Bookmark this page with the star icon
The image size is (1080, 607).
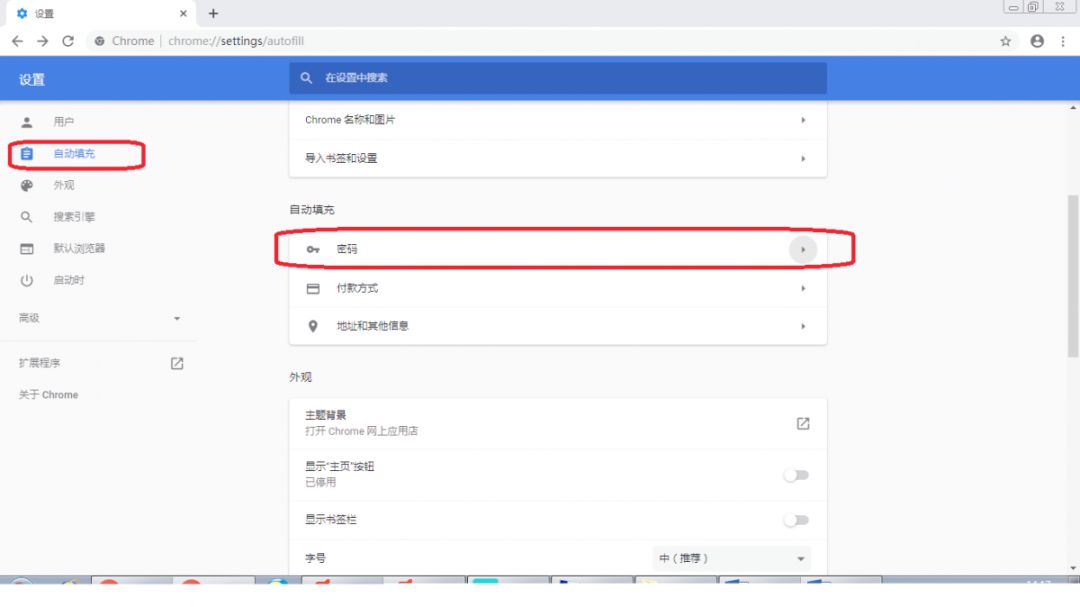pyautogui.click(x=1006, y=41)
